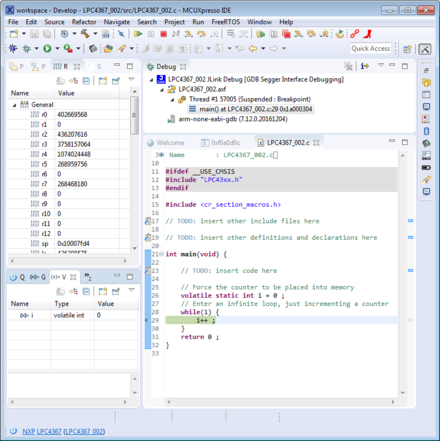Click the New file toolbar icon

[14, 34]
